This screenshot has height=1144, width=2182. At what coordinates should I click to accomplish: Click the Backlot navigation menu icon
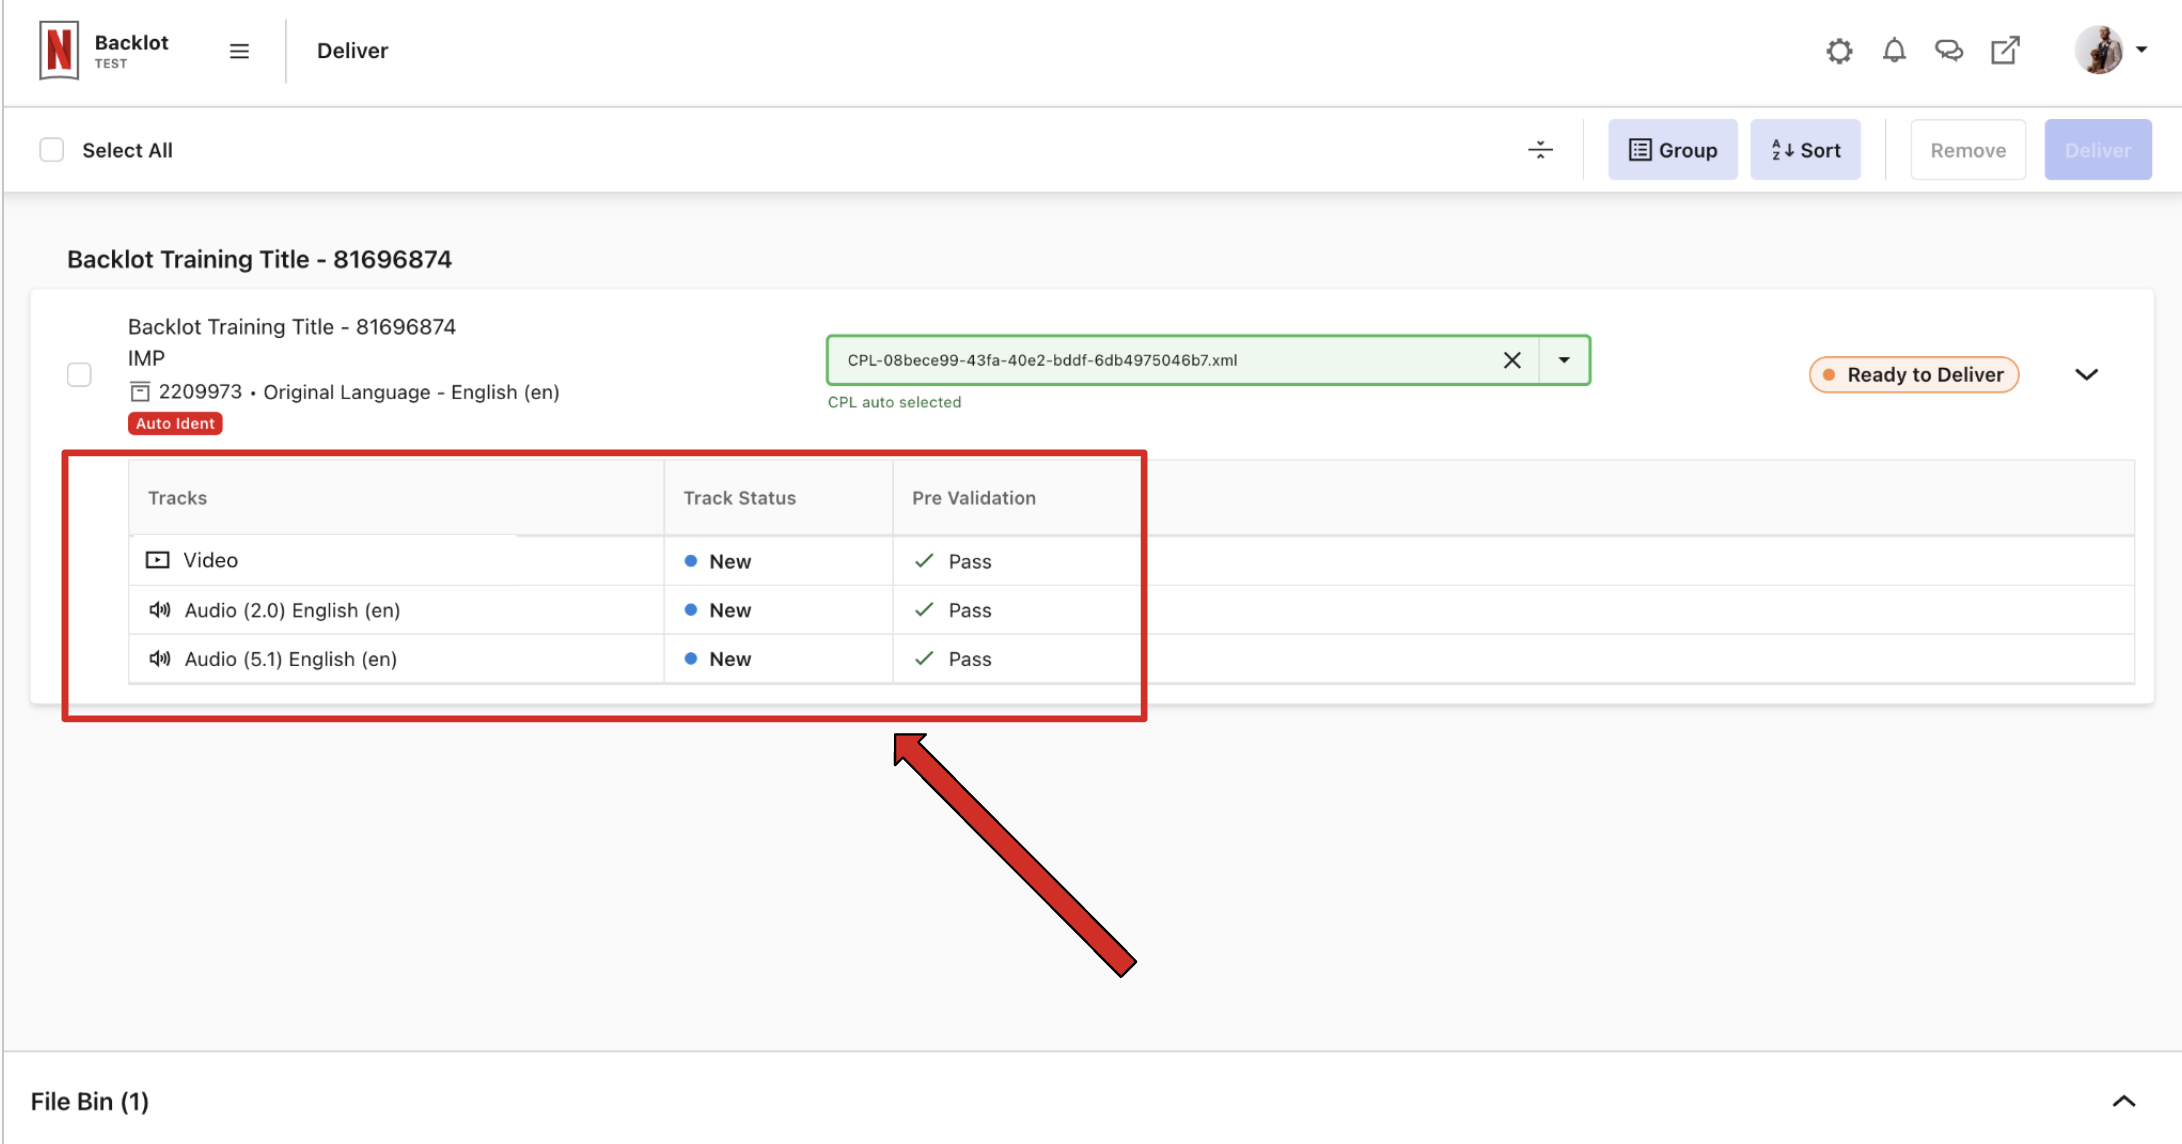[x=238, y=50]
